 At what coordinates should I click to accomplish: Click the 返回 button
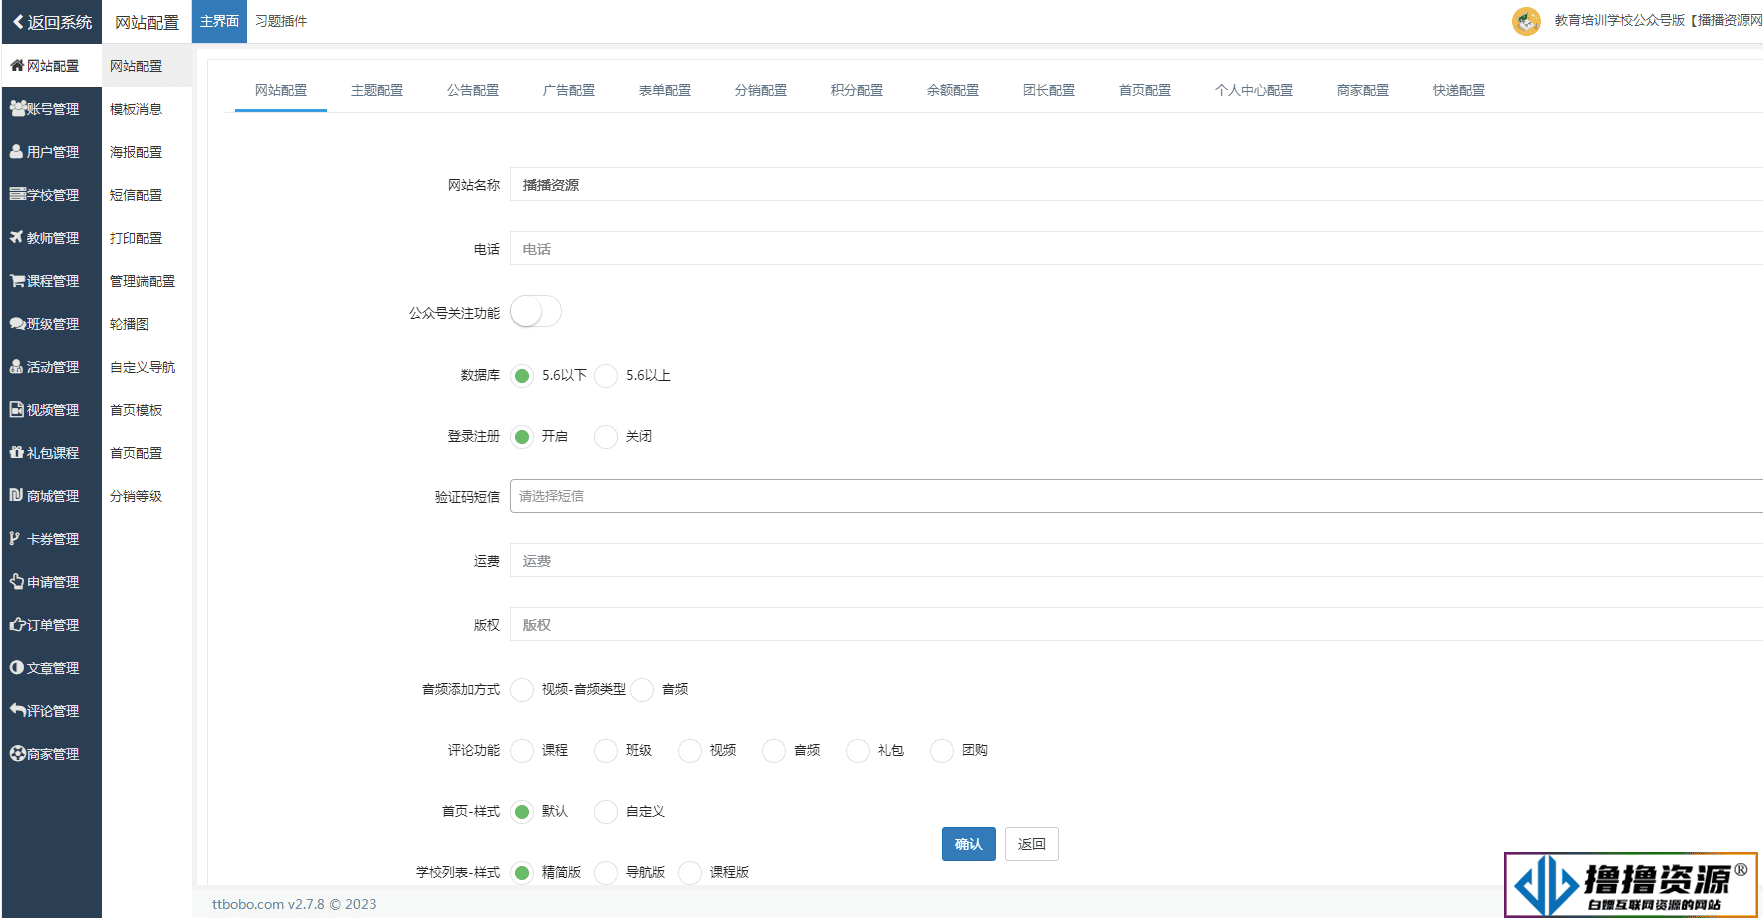(1032, 844)
